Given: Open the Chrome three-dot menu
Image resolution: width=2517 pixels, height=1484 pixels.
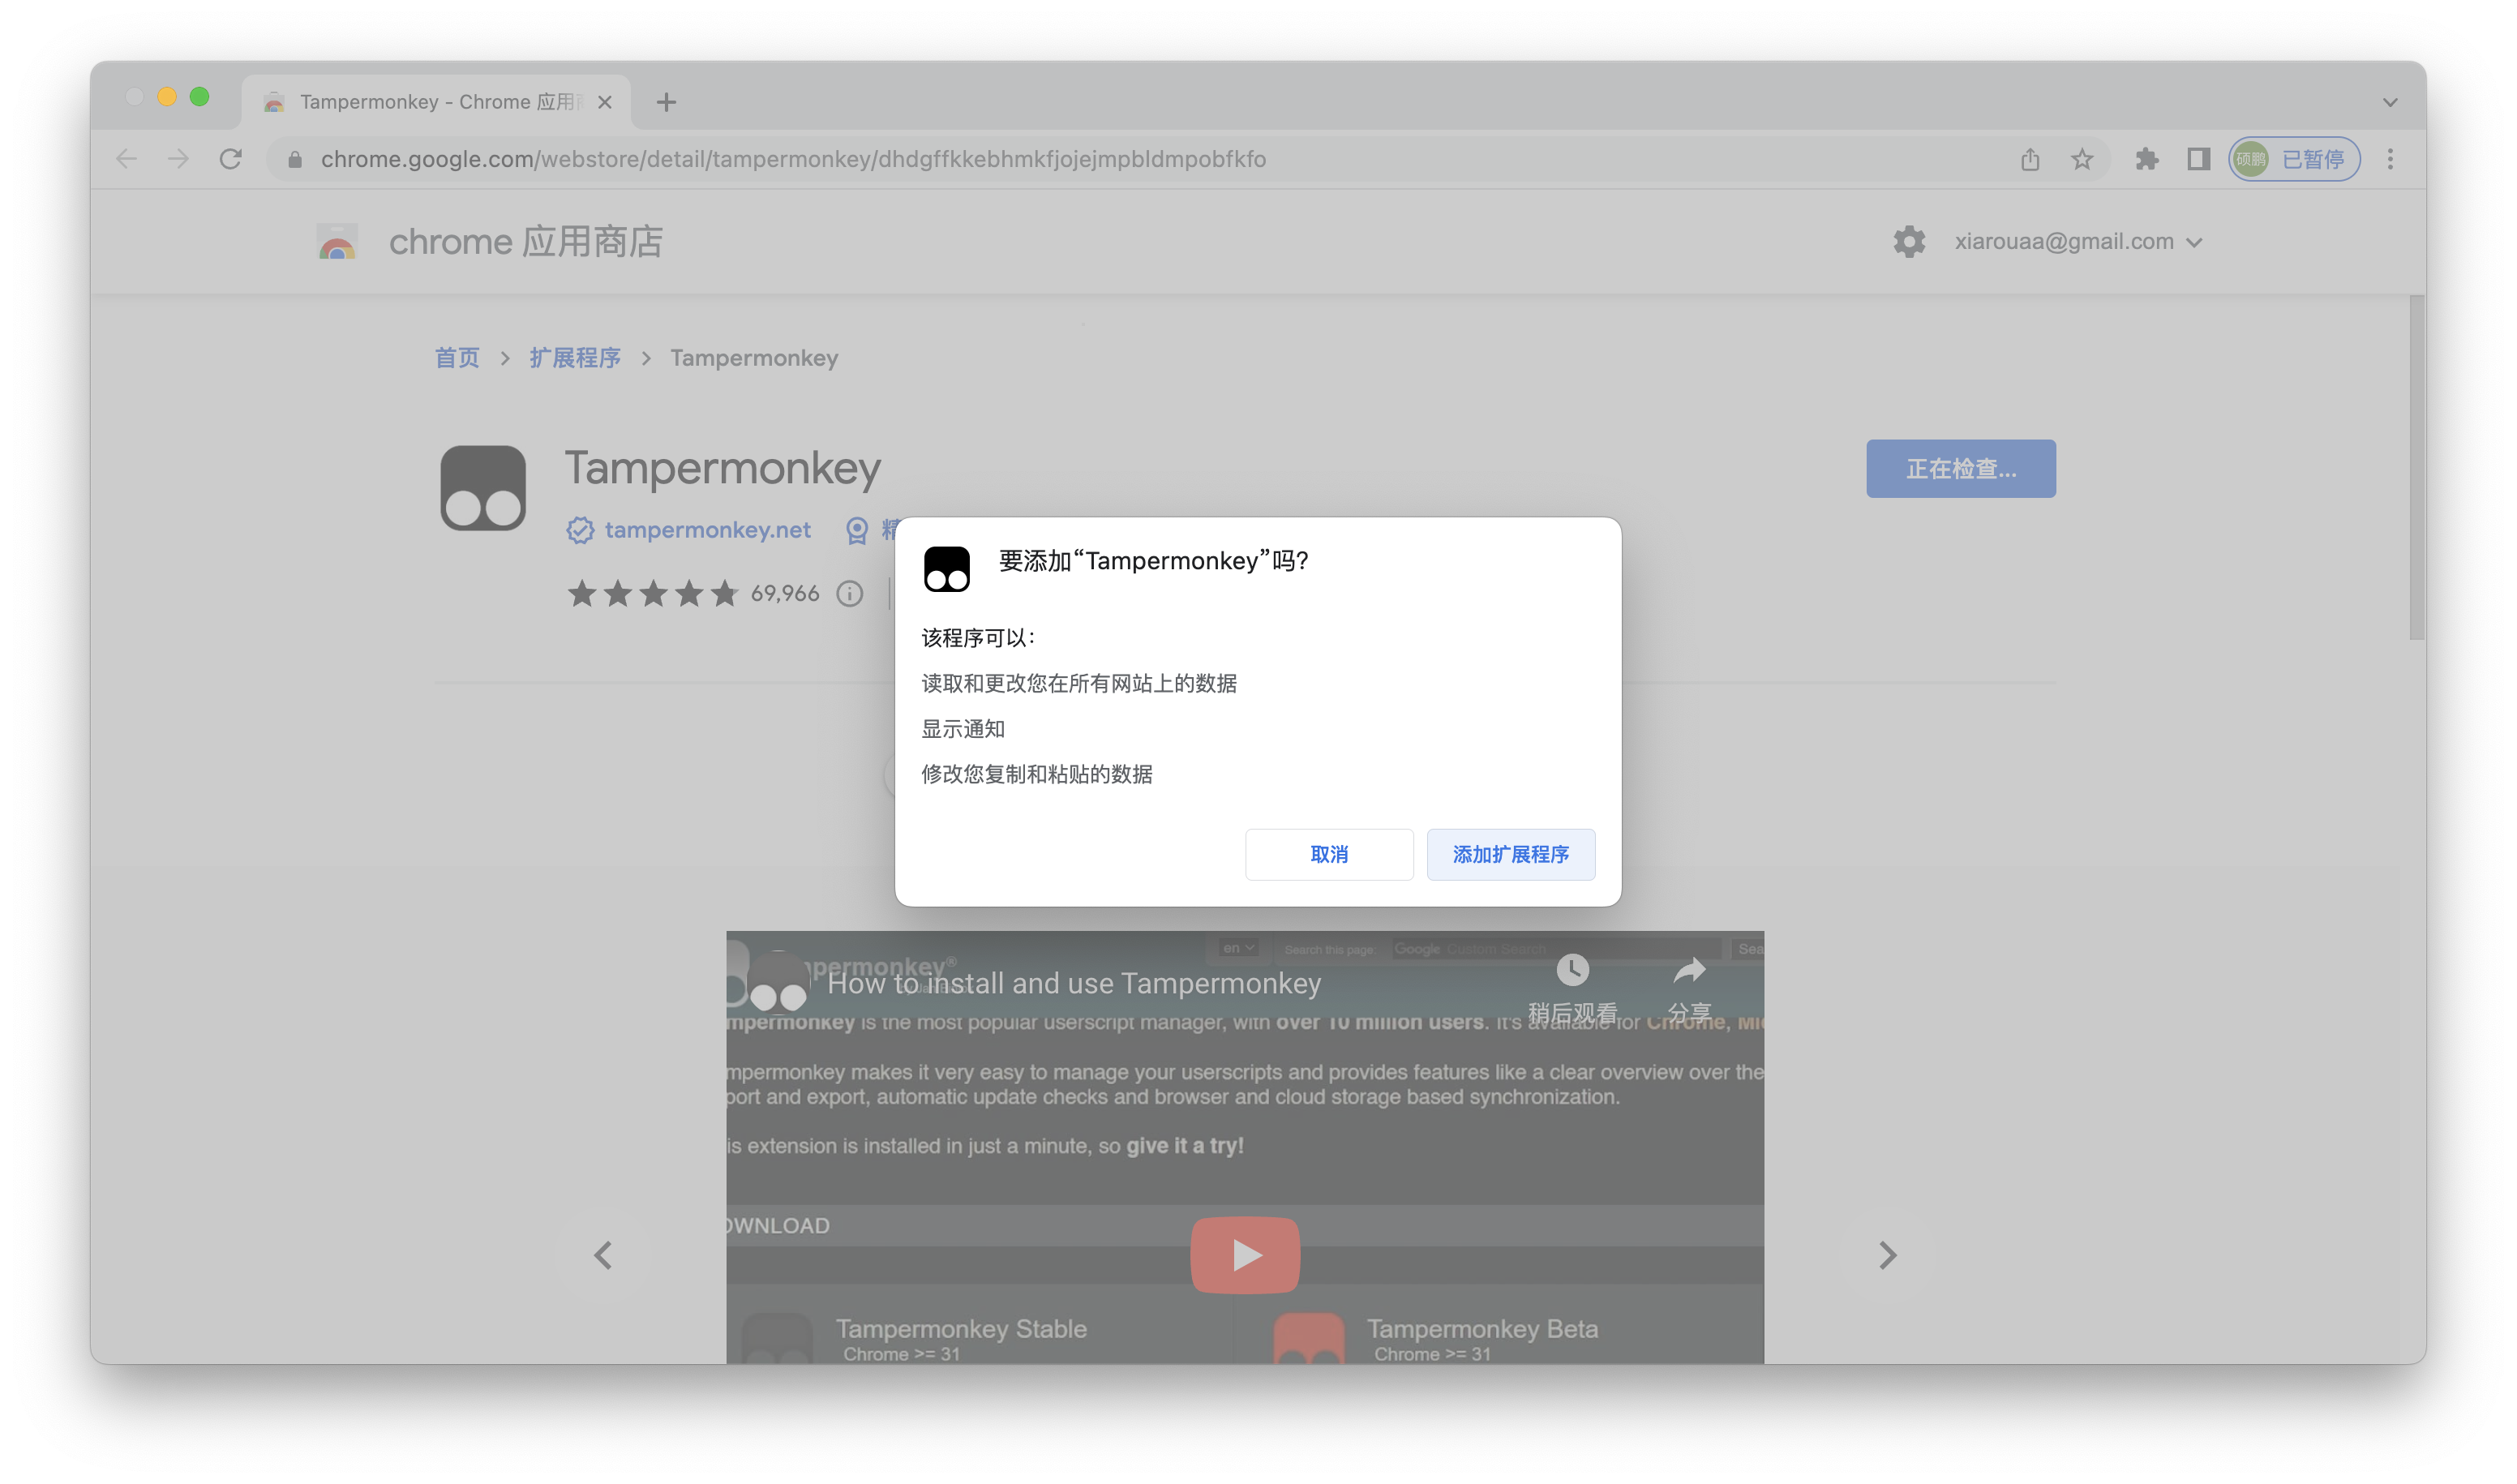Looking at the screenshot, I should point(2390,159).
